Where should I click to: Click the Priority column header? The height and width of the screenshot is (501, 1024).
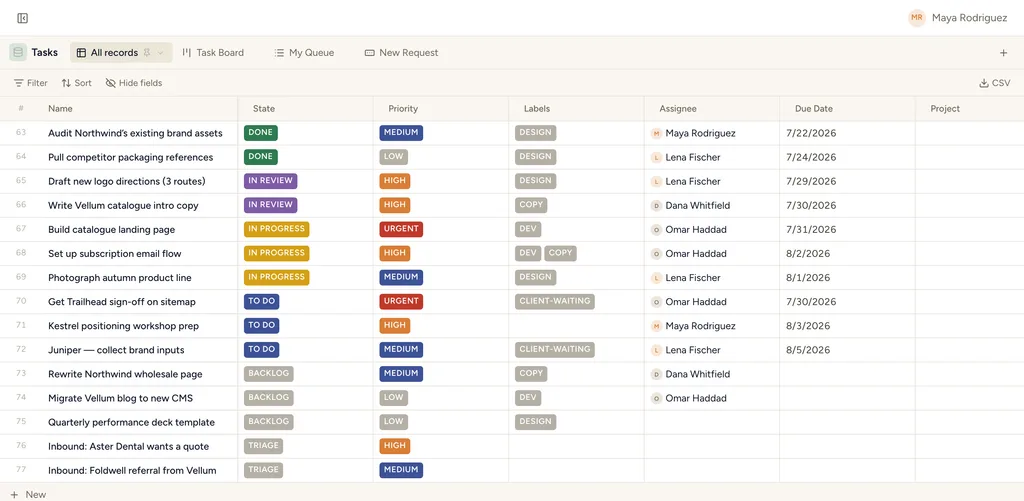tap(403, 108)
